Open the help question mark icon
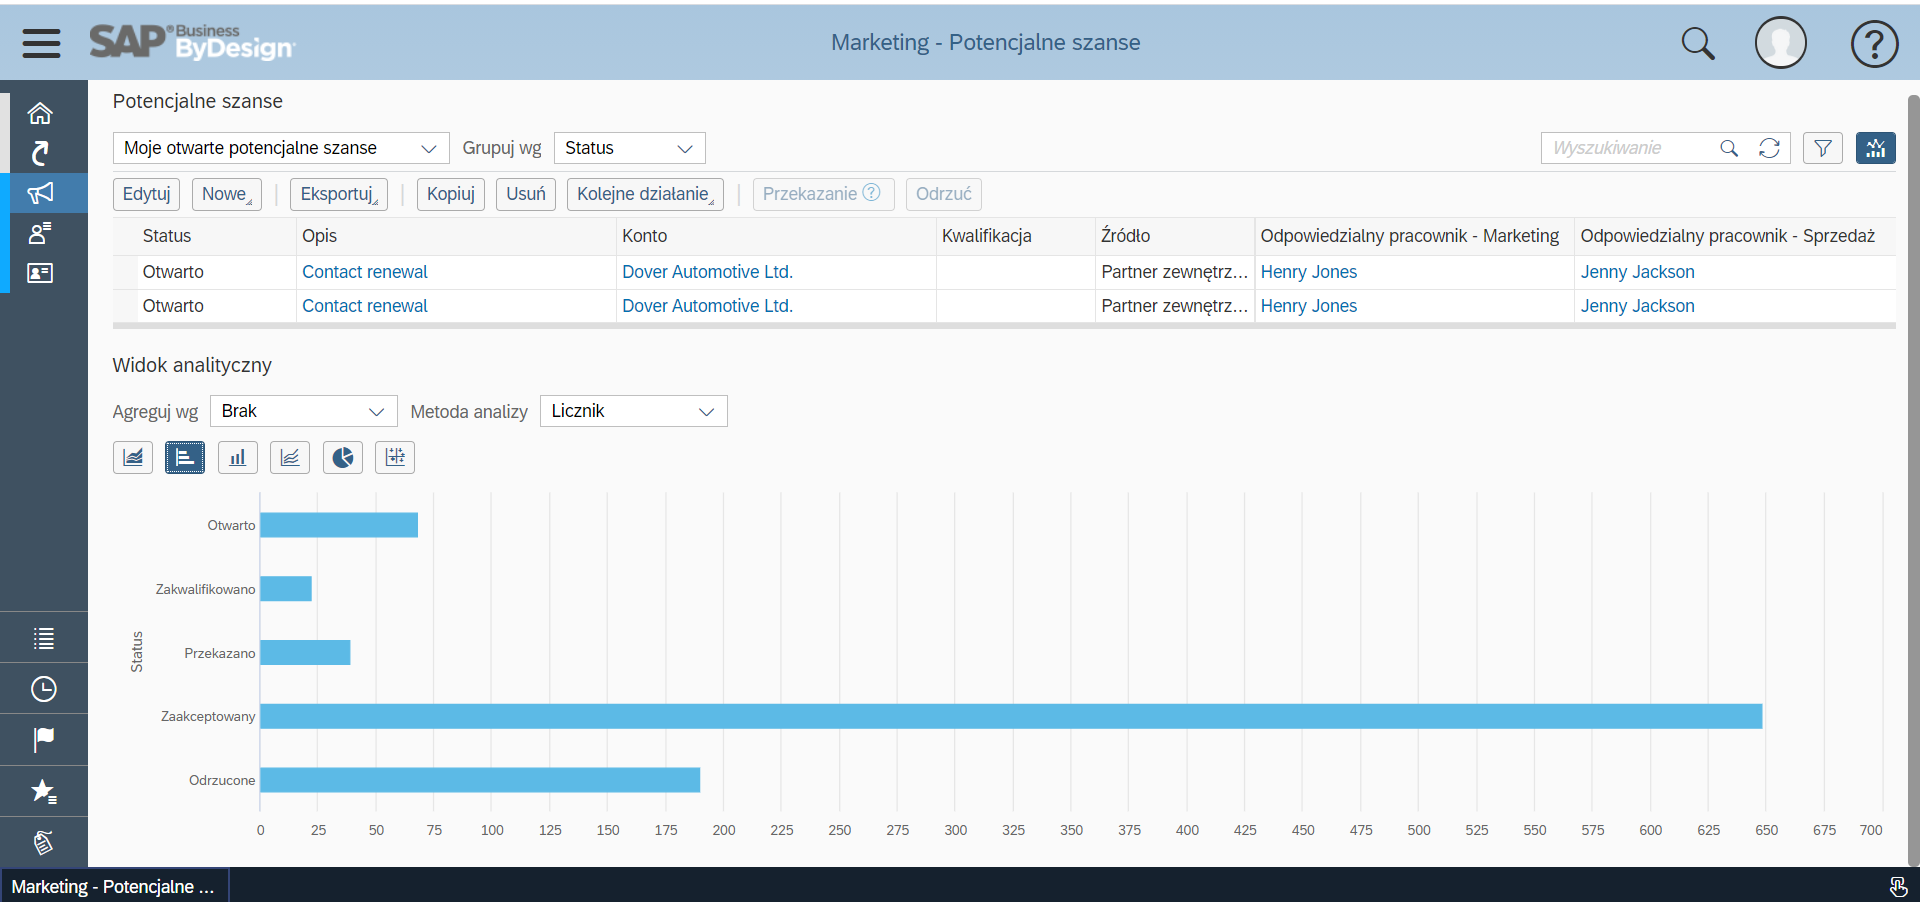This screenshot has width=1920, height=902. coord(1874,43)
